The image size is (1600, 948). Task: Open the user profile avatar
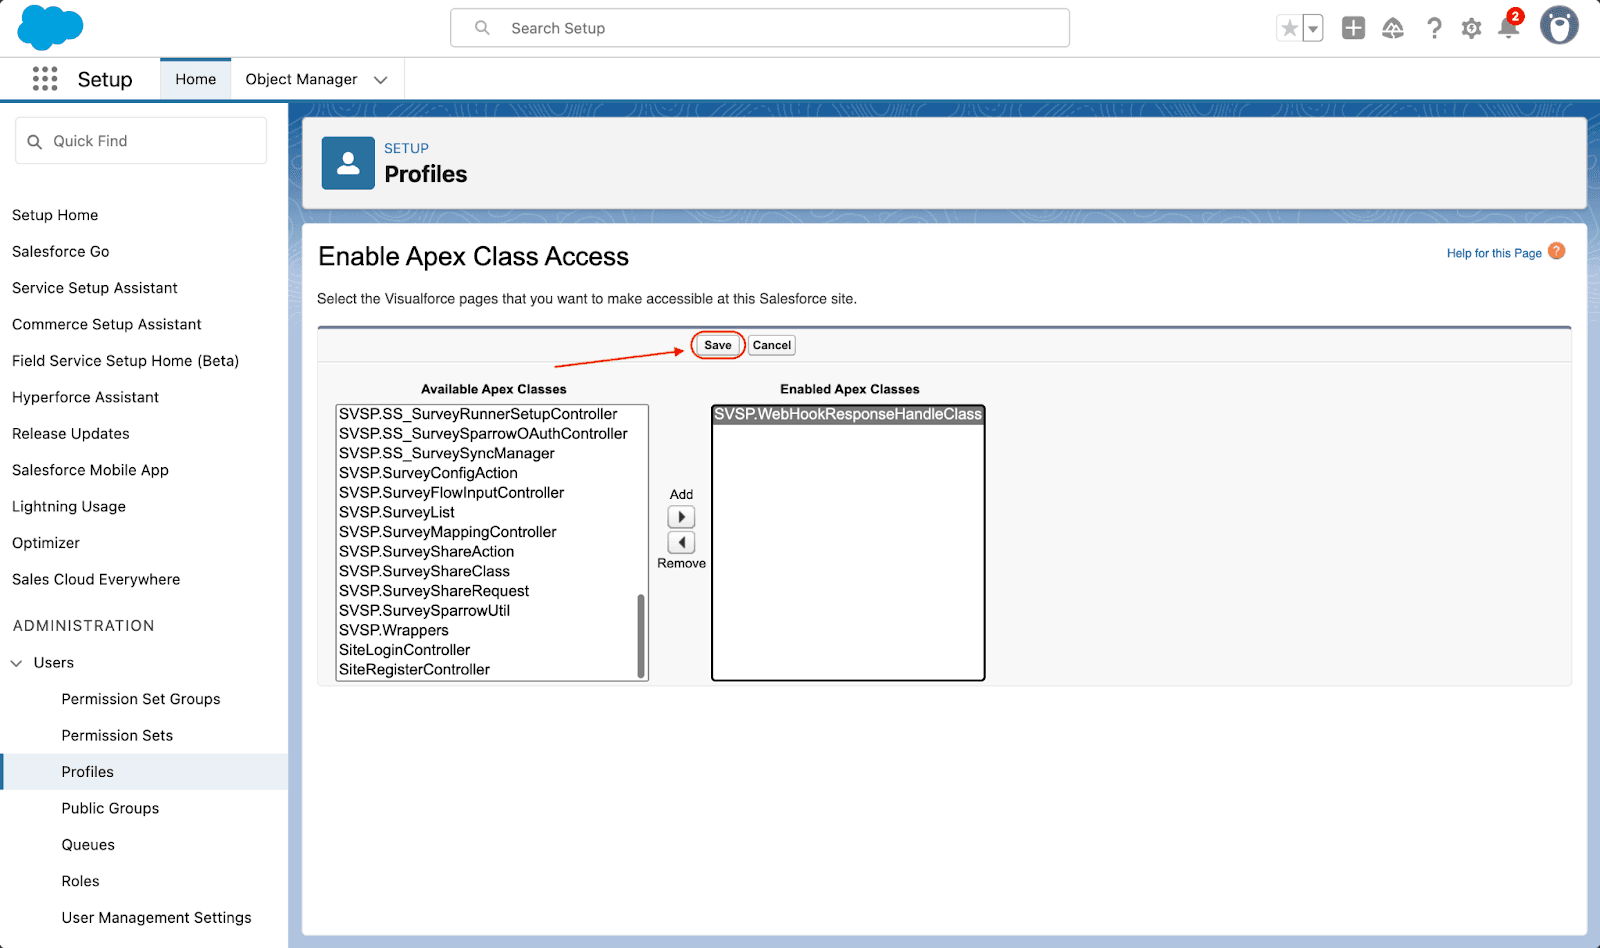[1558, 26]
